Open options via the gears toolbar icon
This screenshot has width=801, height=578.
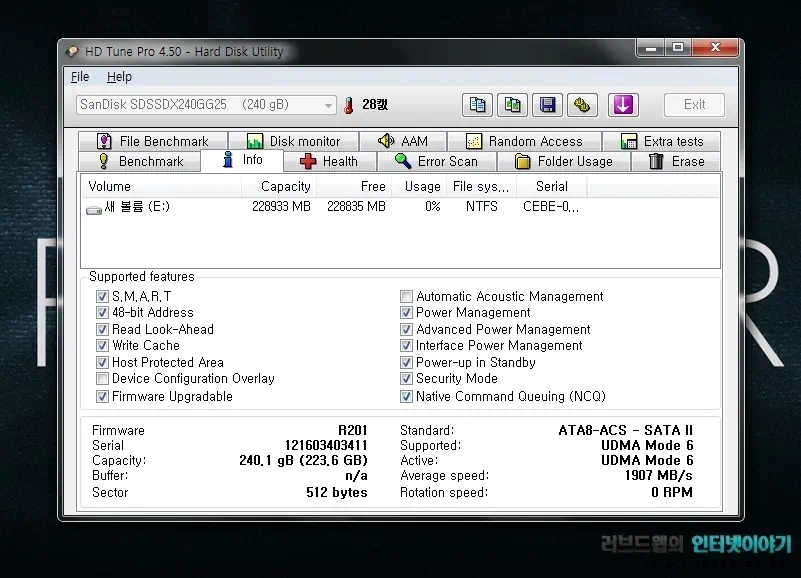pyautogui.click(x=582, y=105)
